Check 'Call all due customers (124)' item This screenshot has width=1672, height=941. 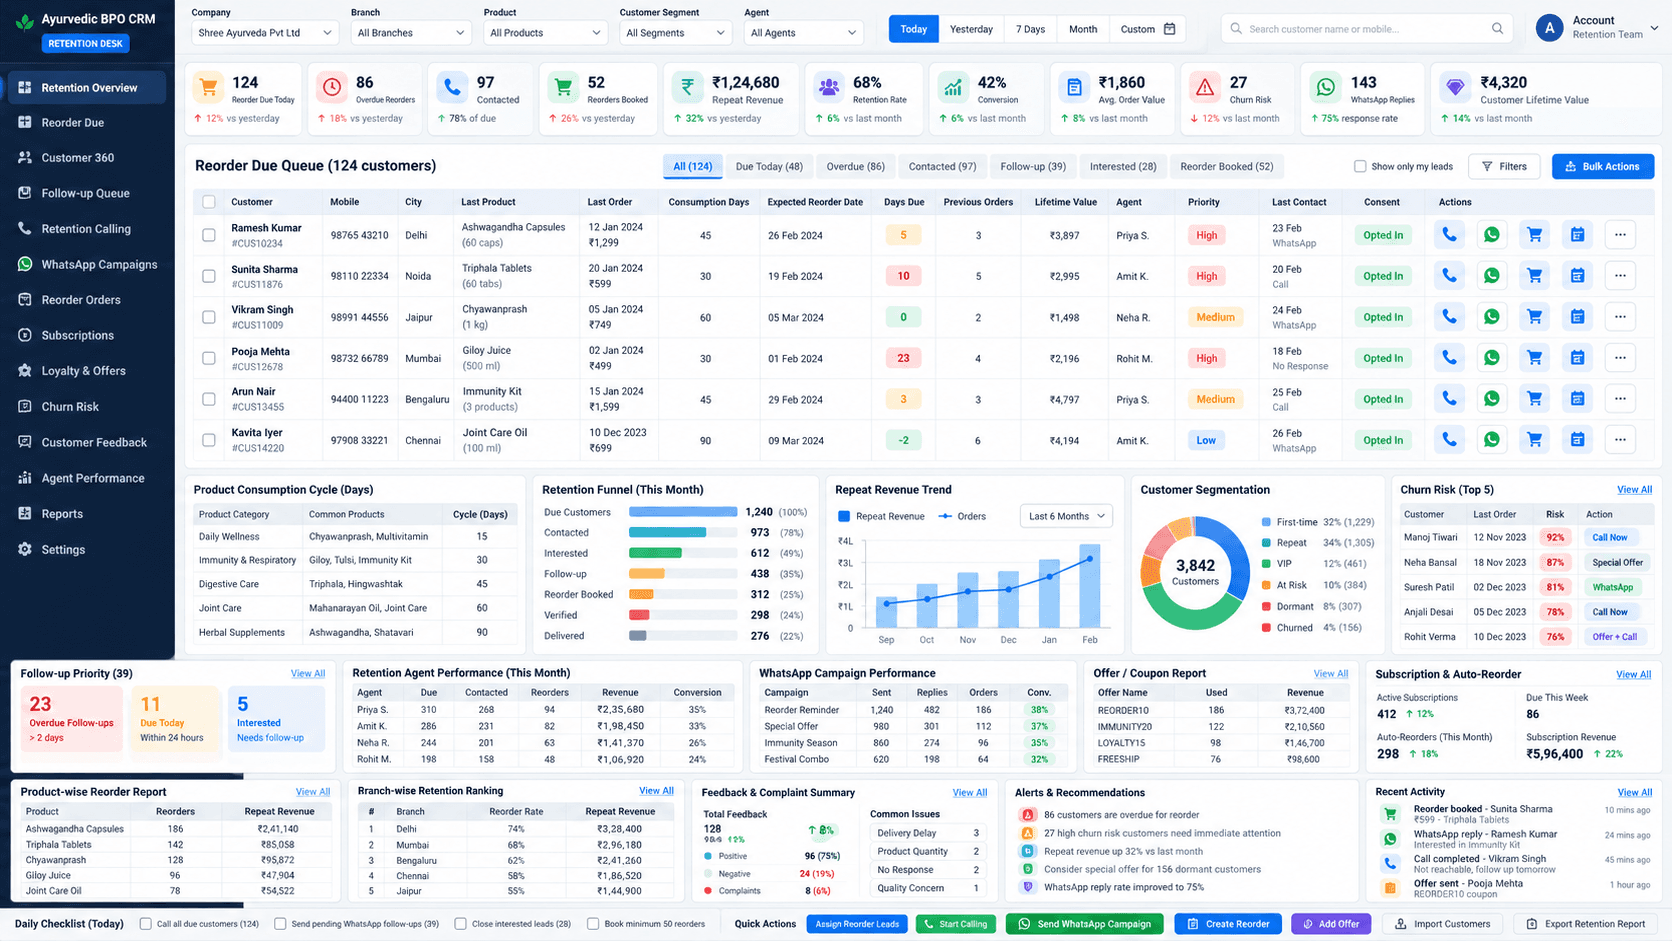(x=146, y=924)
